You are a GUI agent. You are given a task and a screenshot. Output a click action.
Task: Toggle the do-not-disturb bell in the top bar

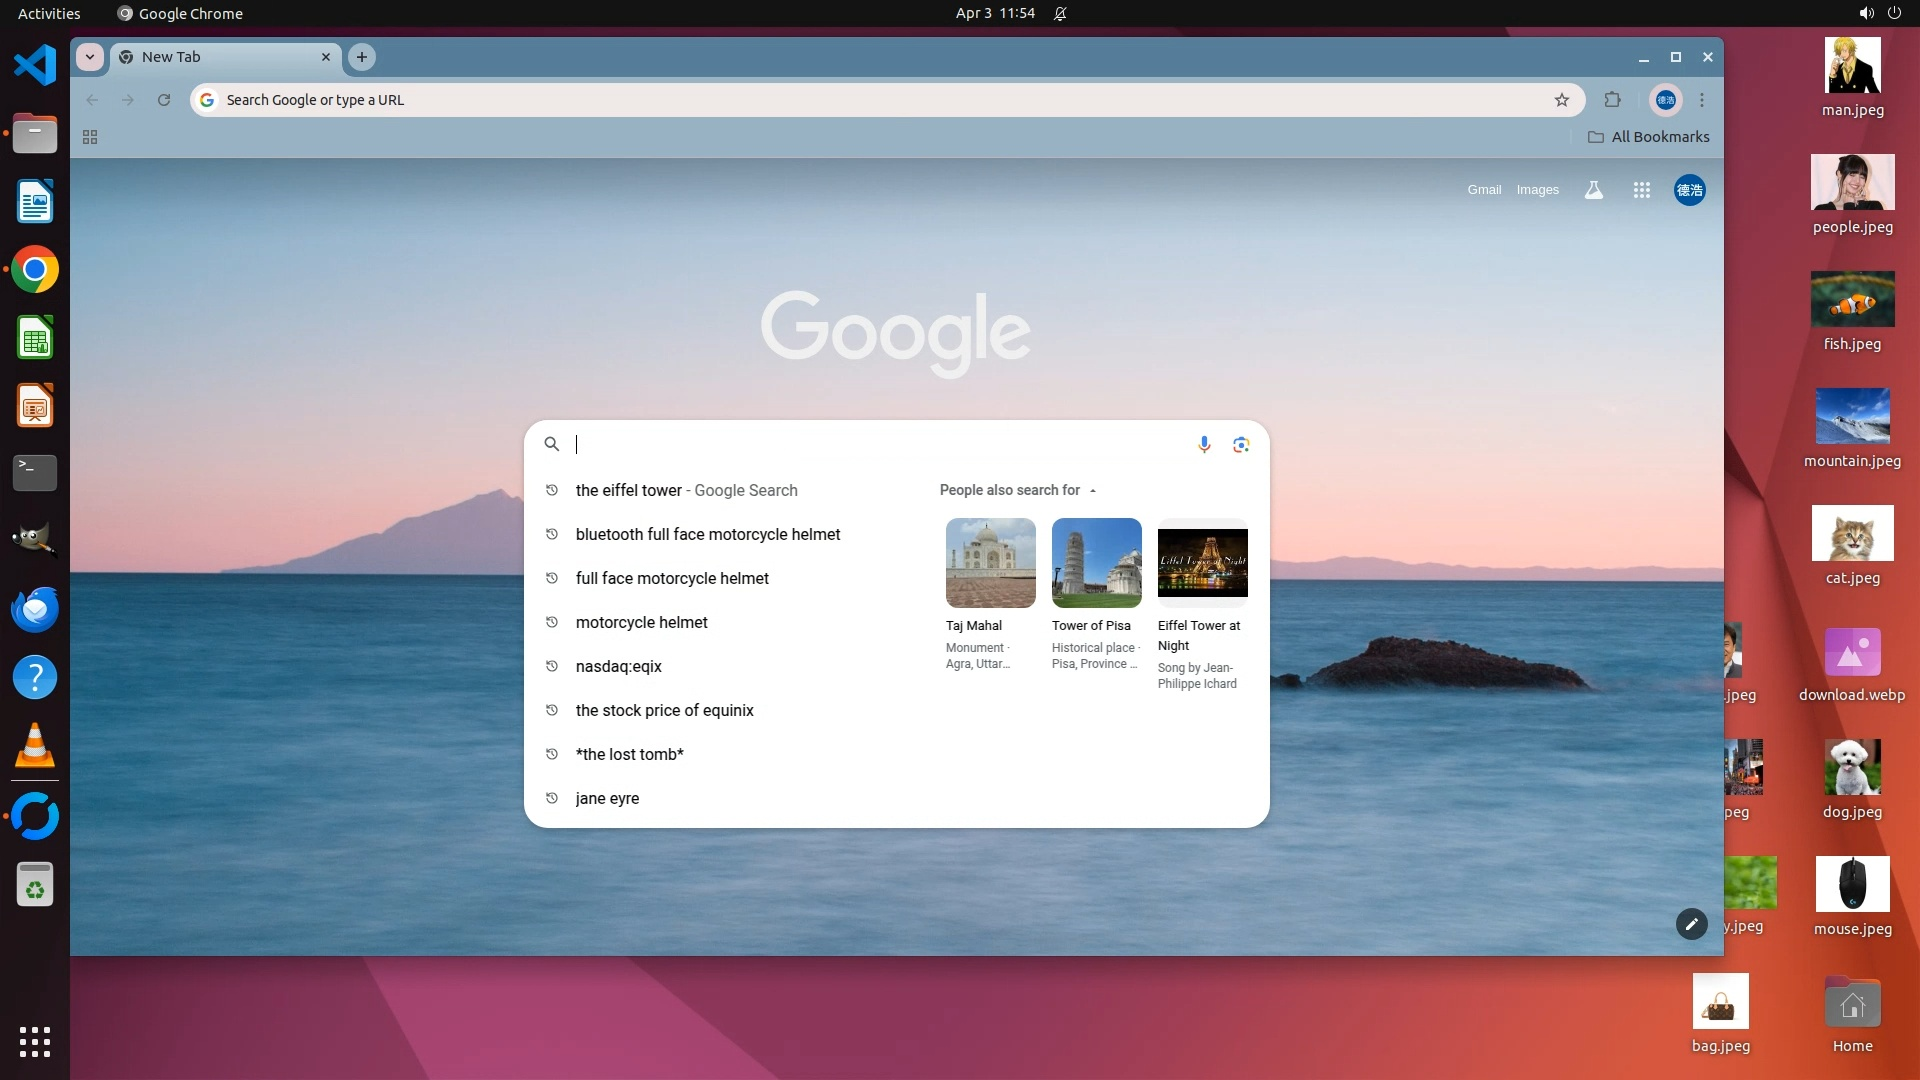(1060, 14)
